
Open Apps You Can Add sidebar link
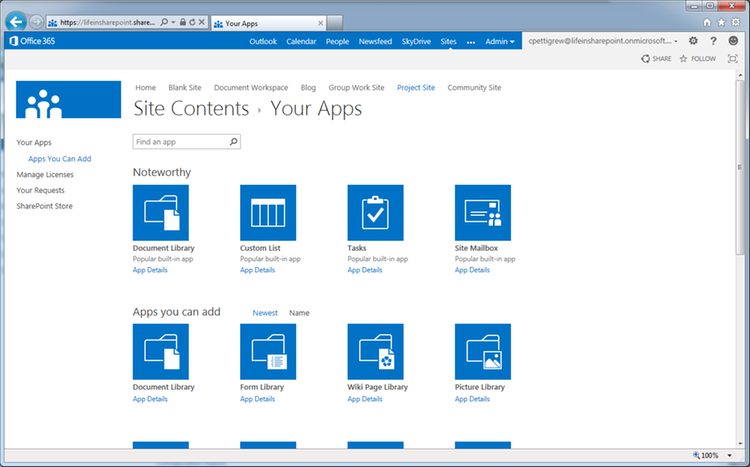click(60, 159)
